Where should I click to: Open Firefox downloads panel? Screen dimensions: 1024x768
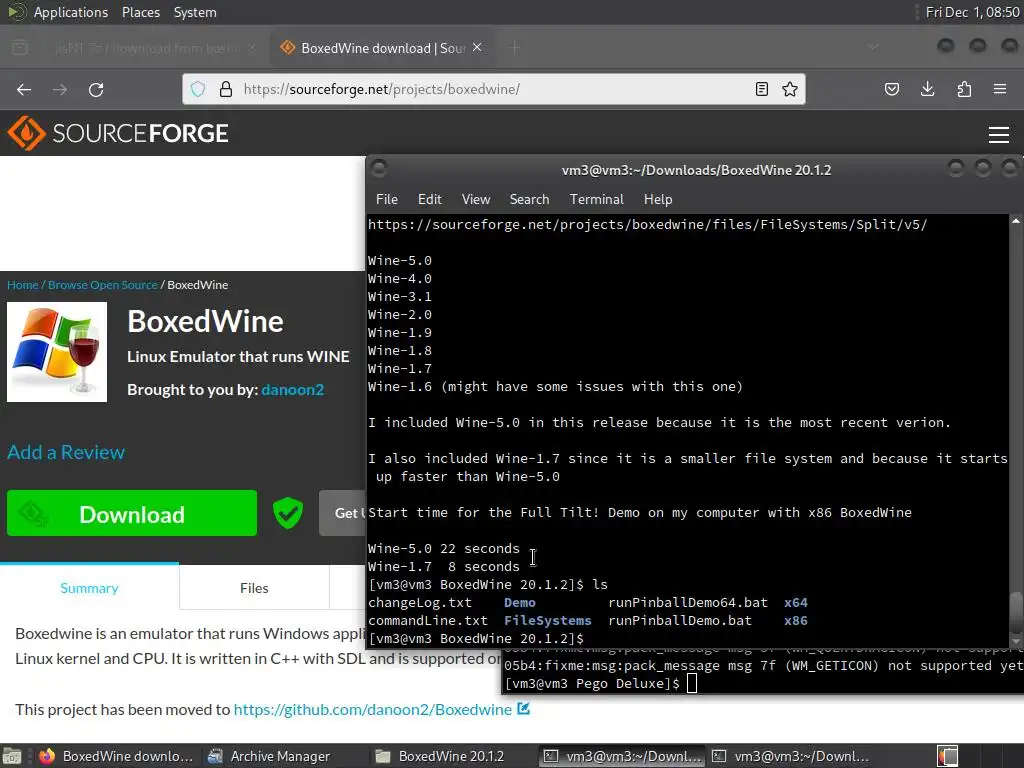point(927,89)
